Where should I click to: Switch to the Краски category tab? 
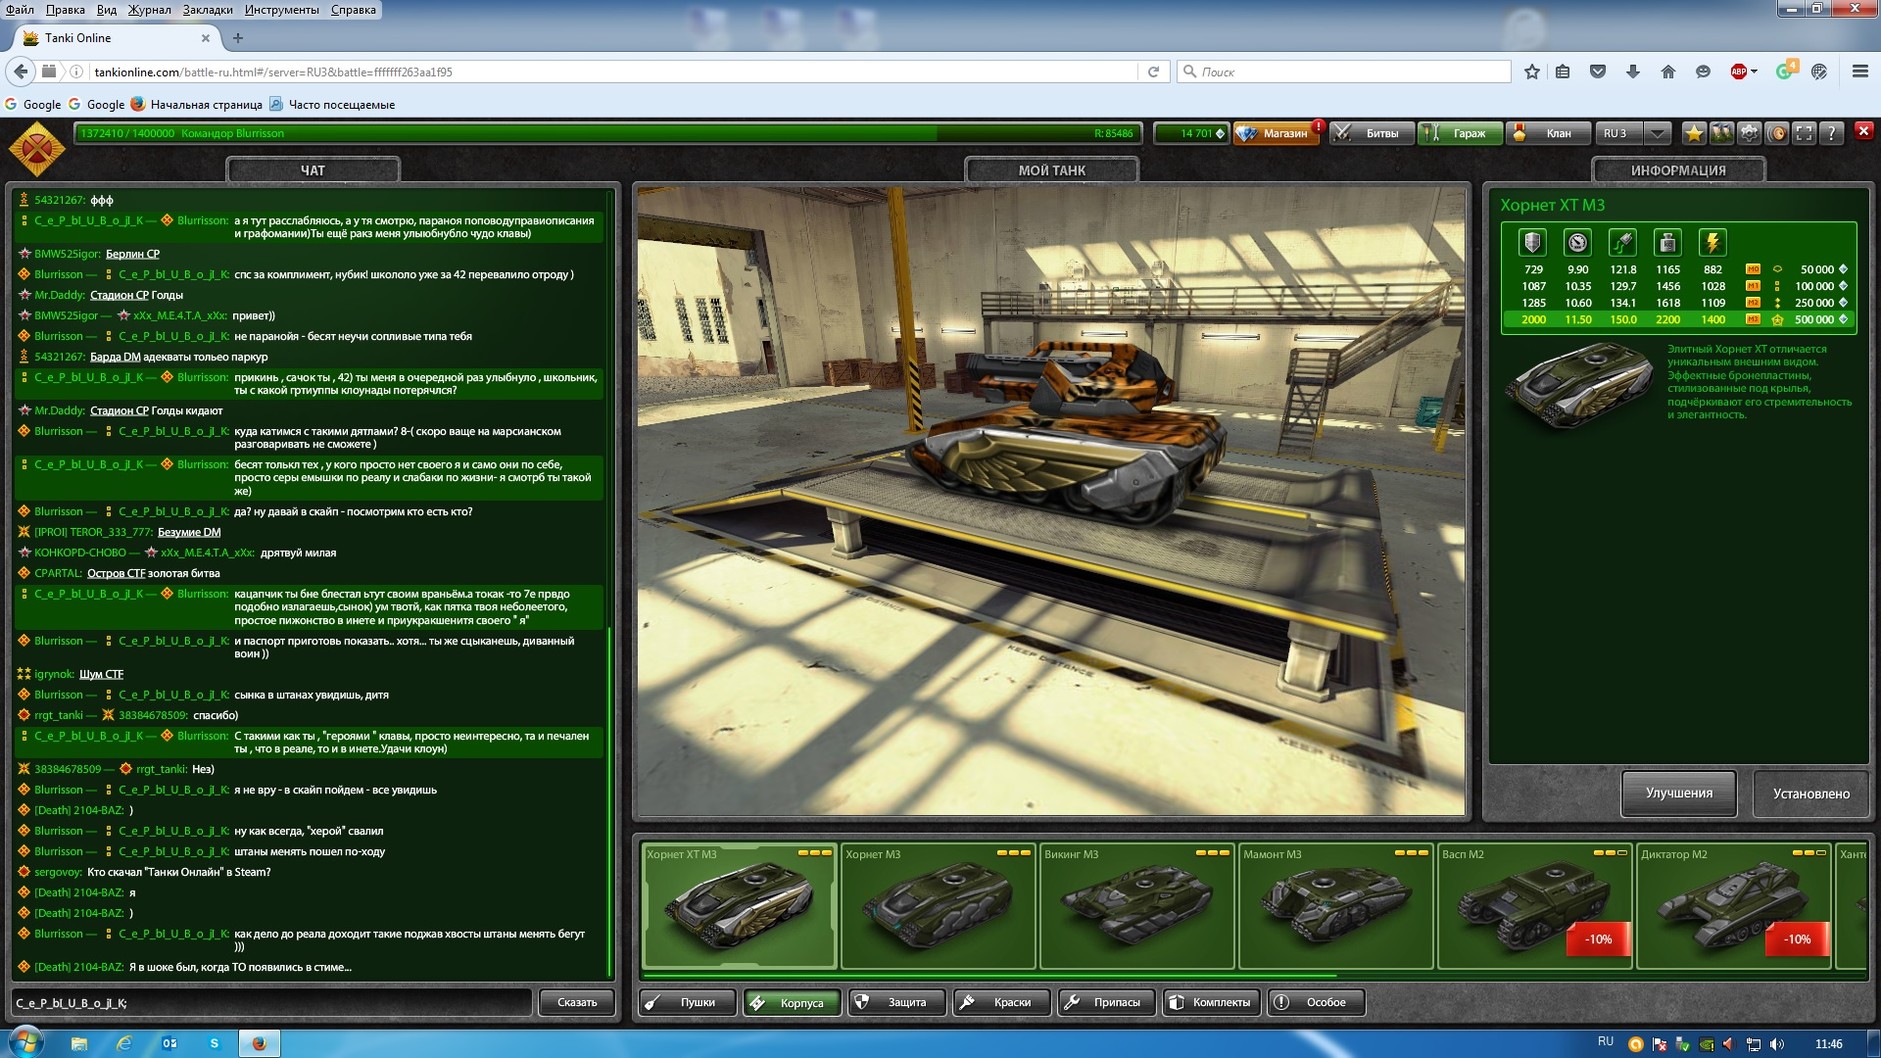(1001, 1002)
